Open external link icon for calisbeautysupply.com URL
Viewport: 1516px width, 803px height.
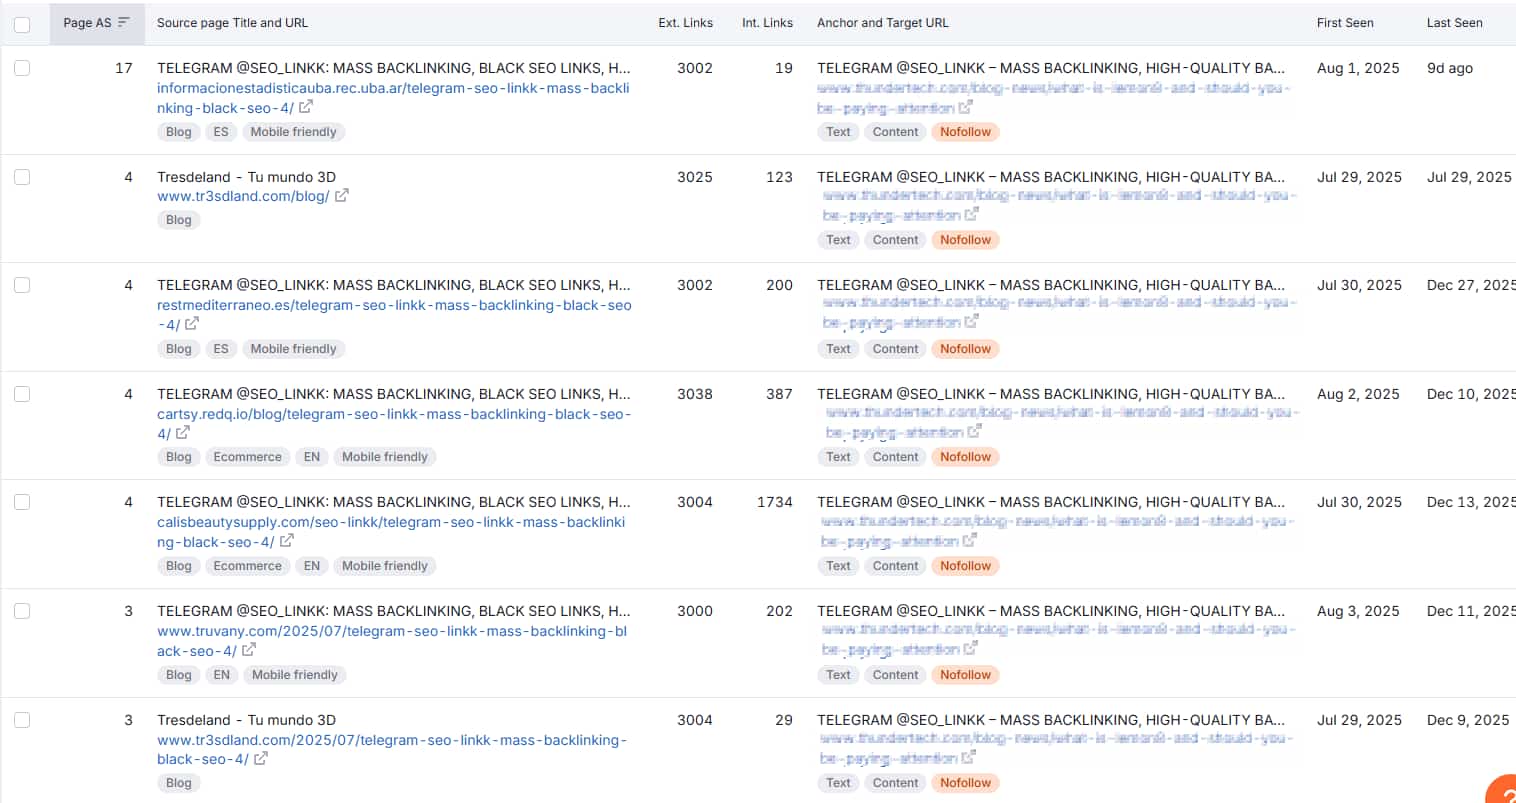point(287,541)
